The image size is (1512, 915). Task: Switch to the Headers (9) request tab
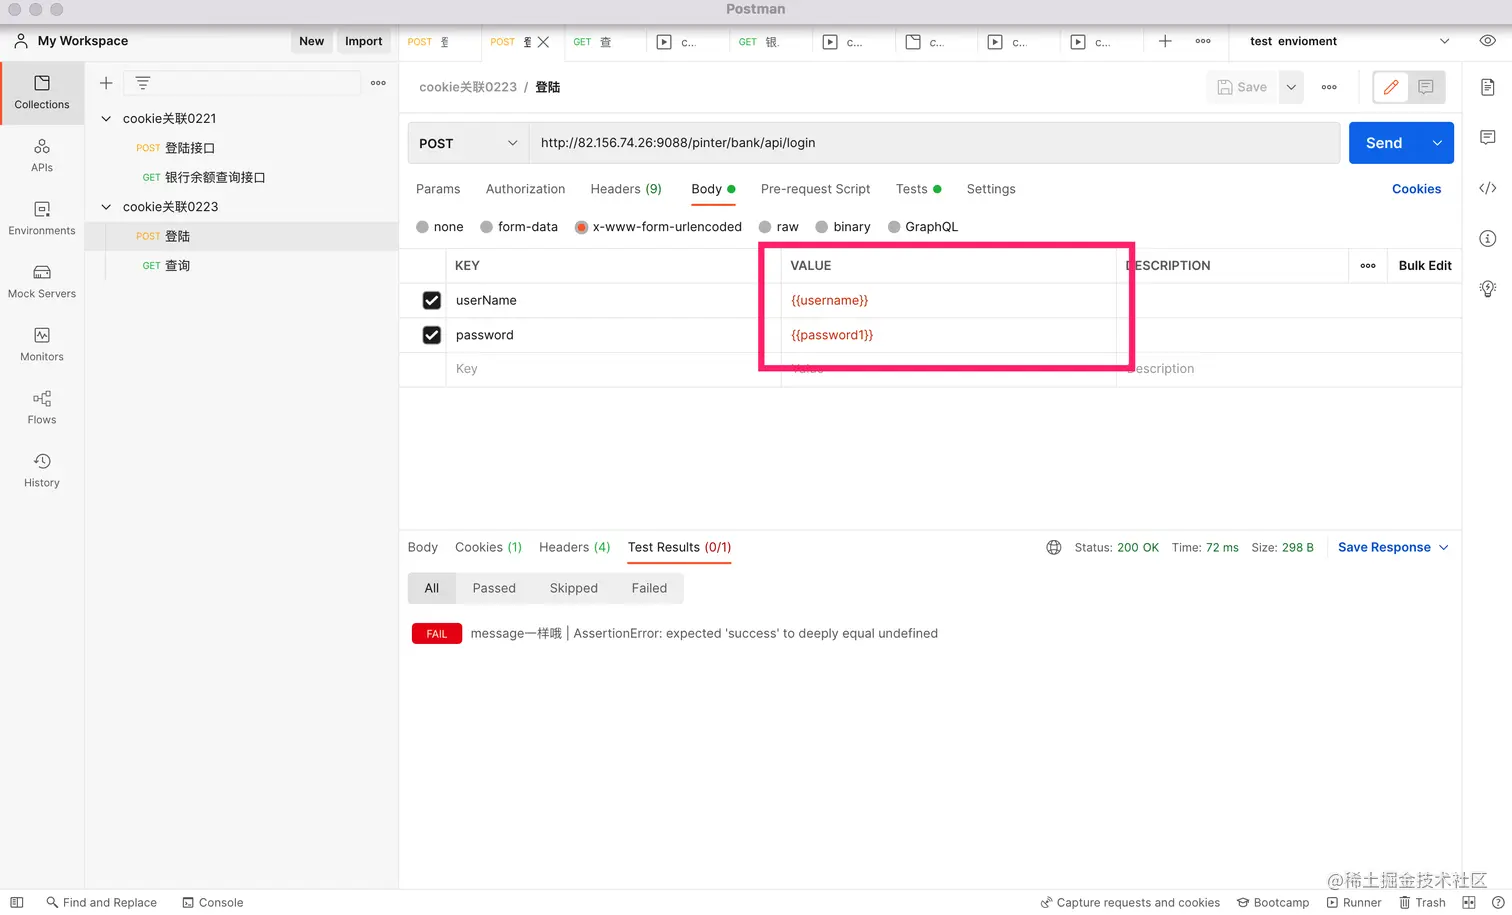[x=626, y=189]
